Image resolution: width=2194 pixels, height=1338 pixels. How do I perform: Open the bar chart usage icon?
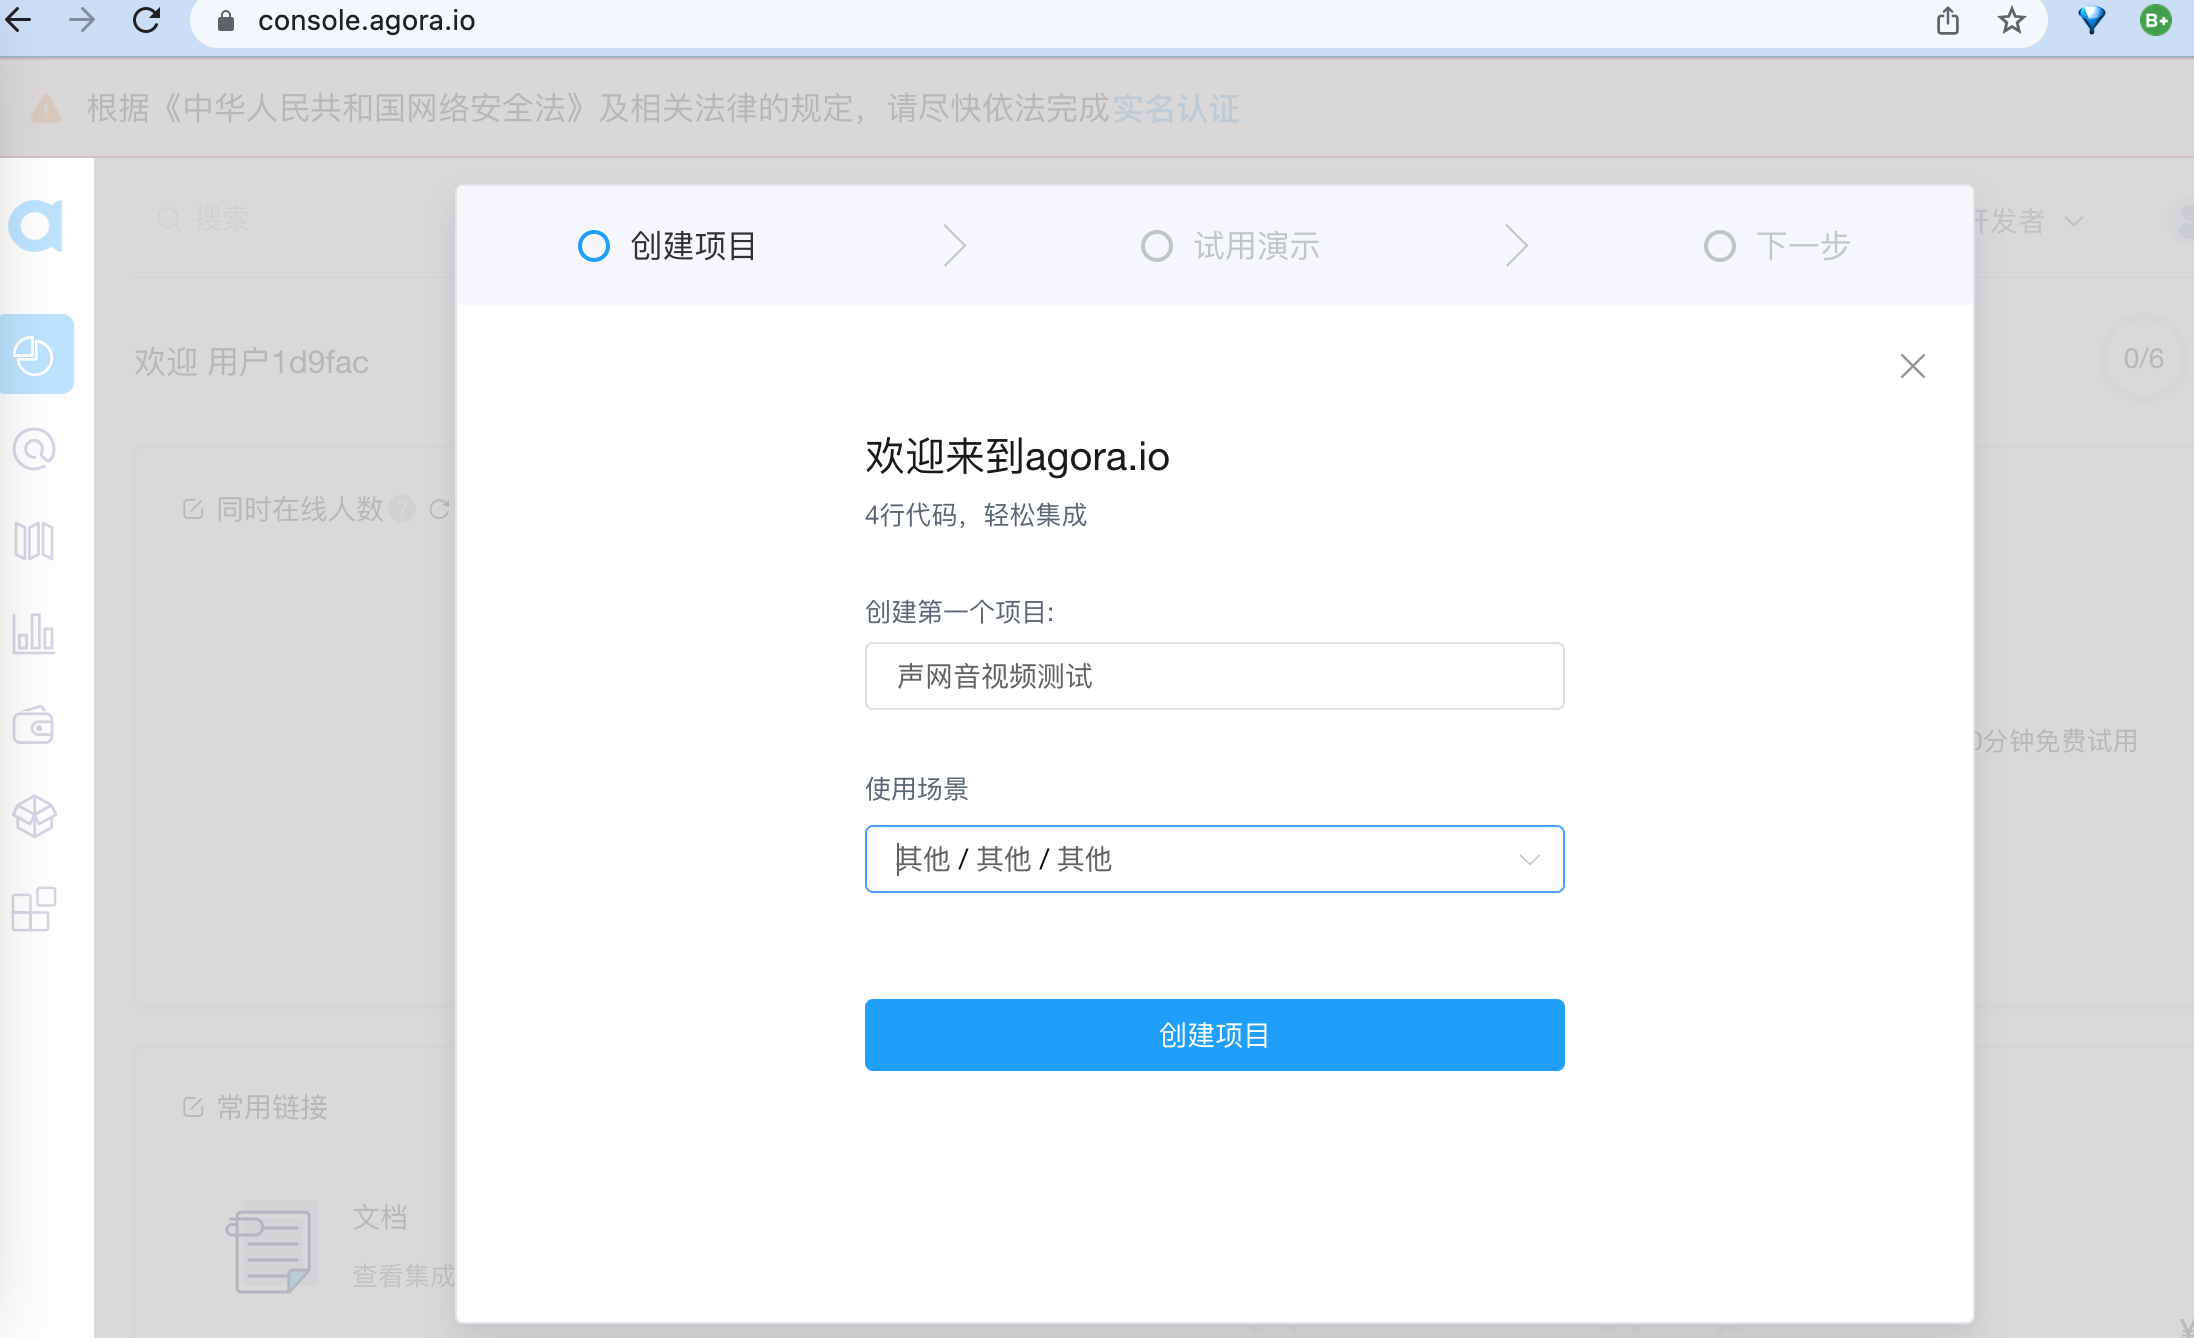click(34, 633)
